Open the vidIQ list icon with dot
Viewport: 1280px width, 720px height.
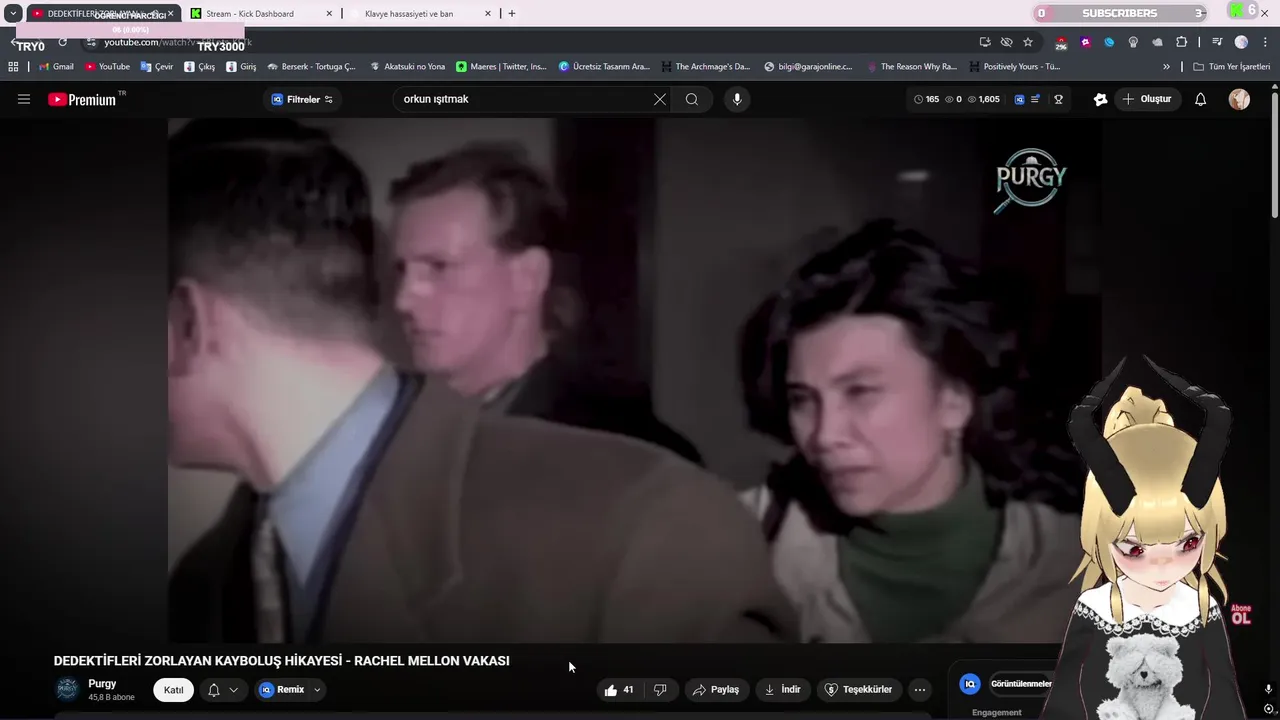point(1036,99)
